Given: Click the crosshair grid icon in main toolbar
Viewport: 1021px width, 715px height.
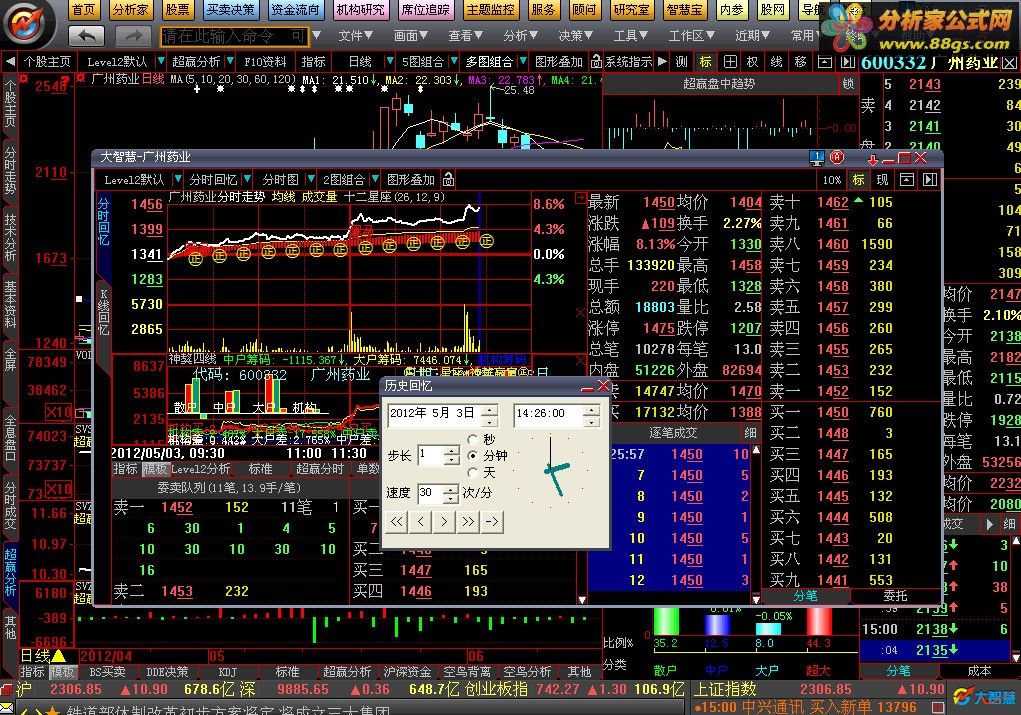Looking at the screenshot, I should click(731, 62).
